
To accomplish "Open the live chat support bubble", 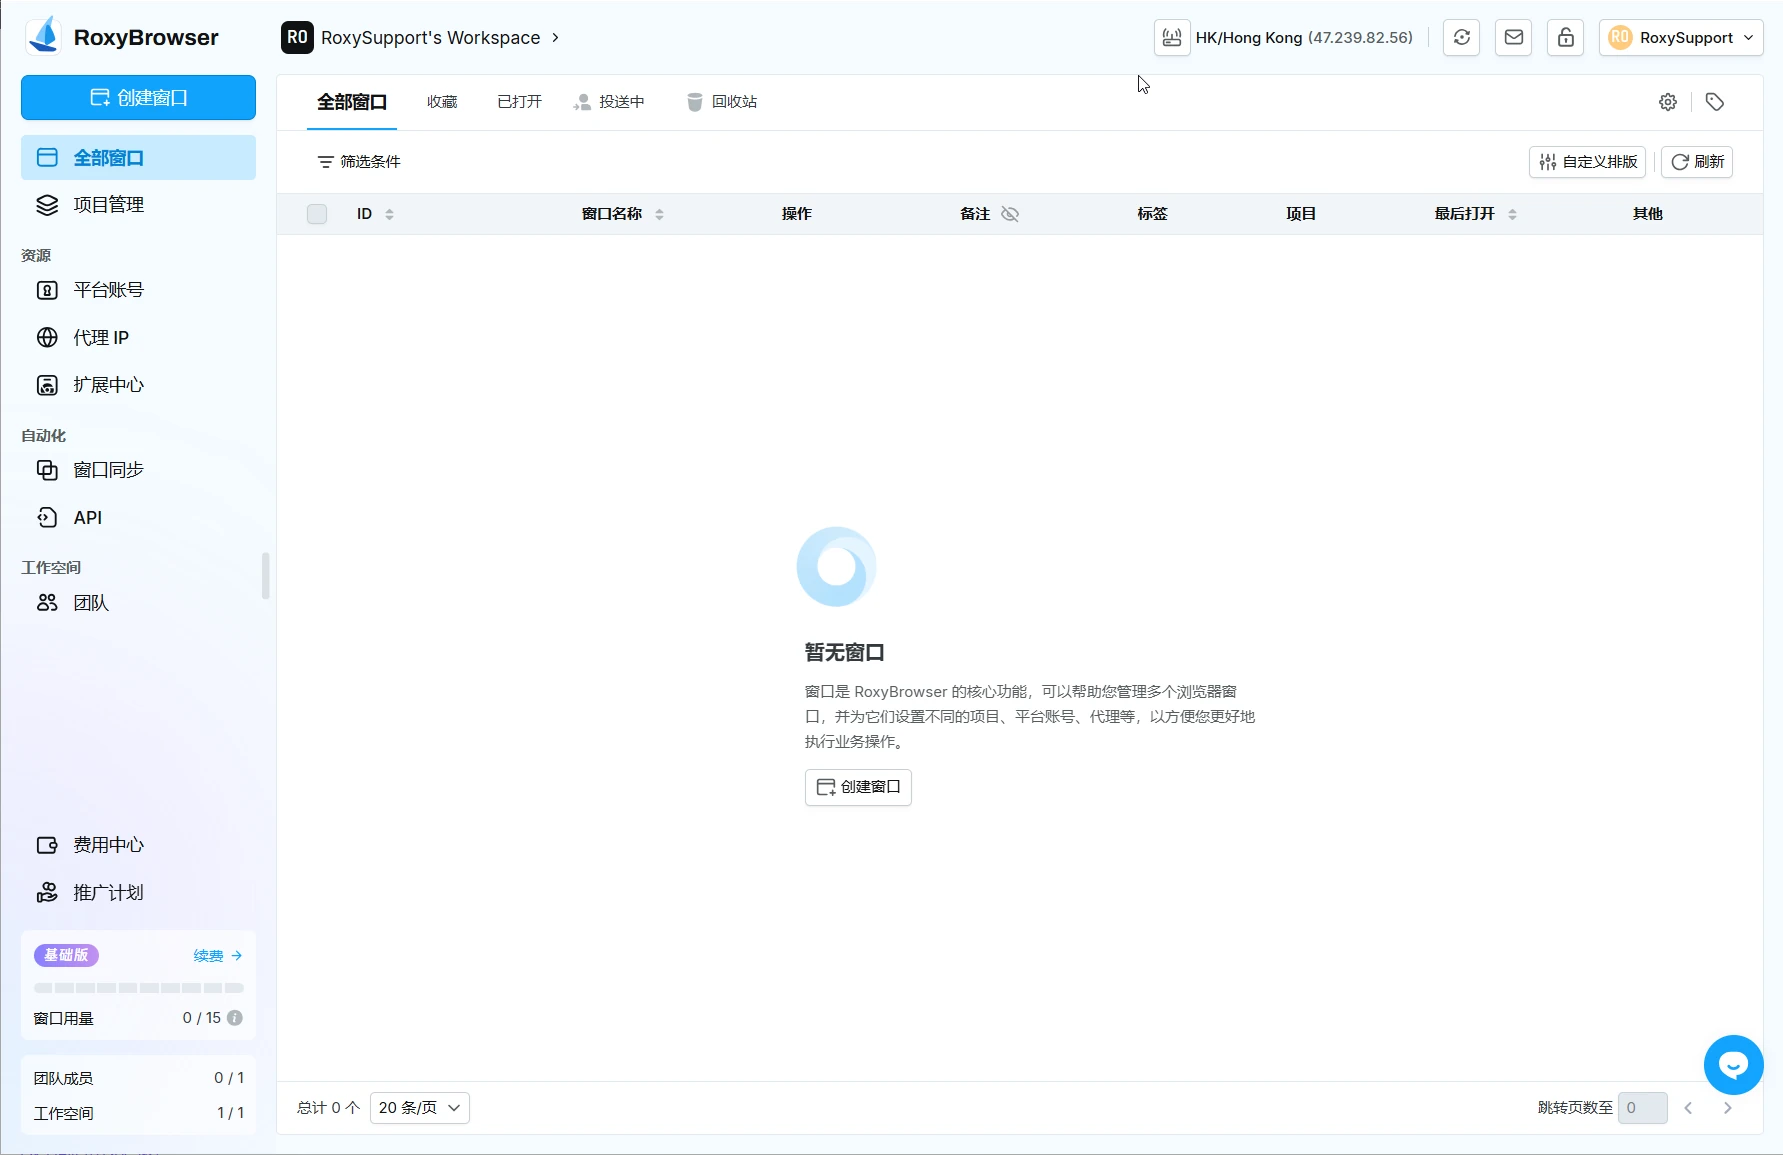I will [x=1733, y=1065].
